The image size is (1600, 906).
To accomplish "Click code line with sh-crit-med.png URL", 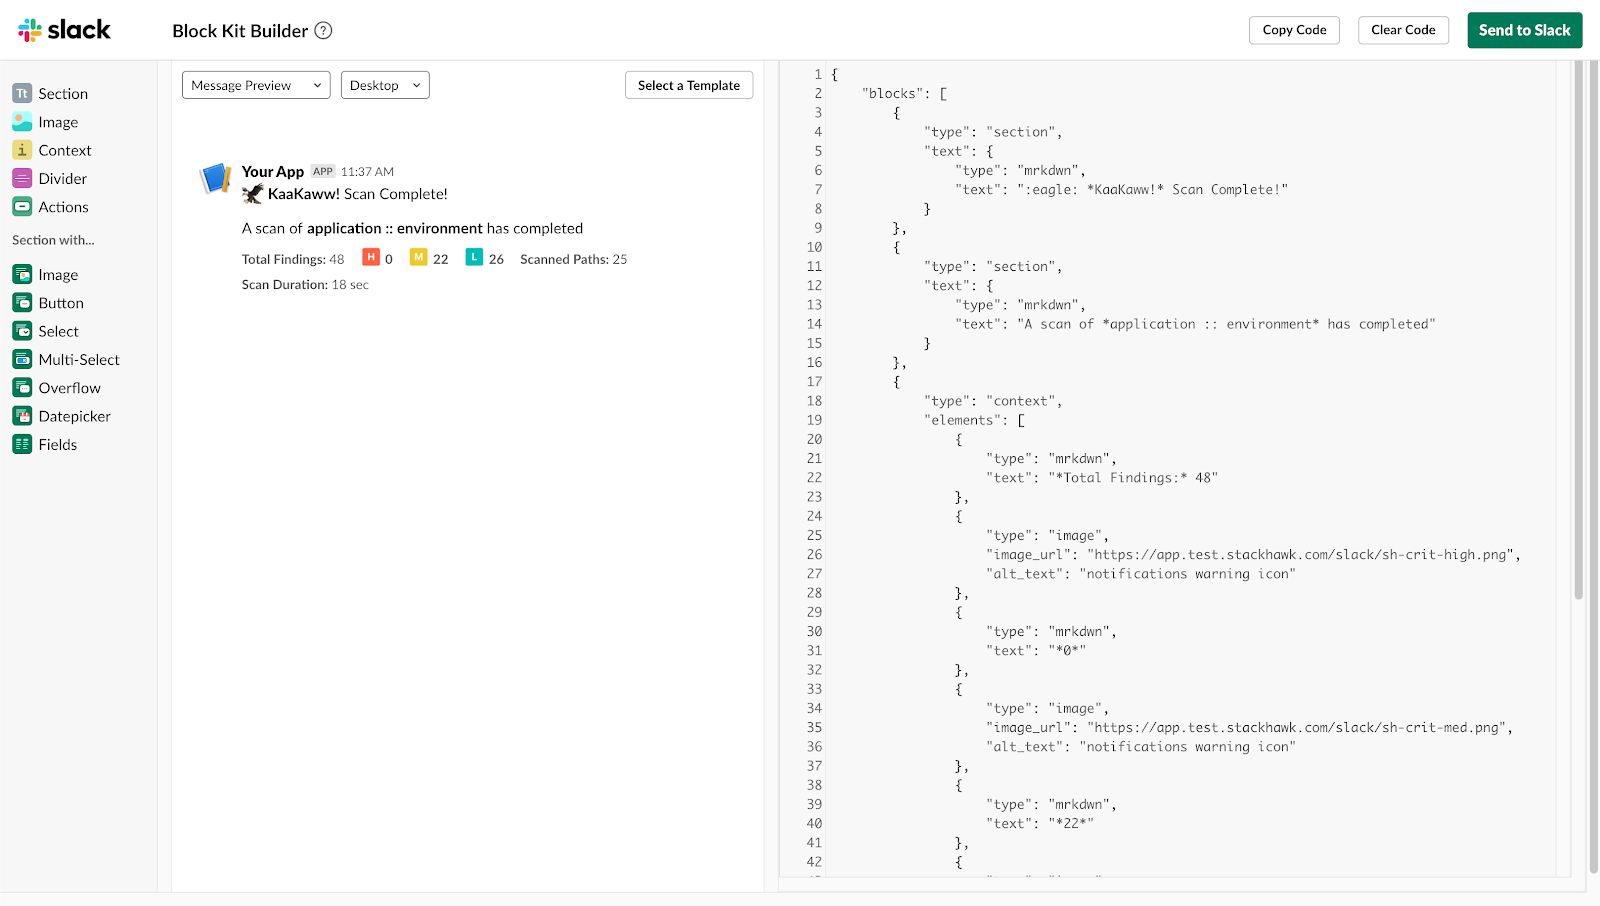I will pos(1250,727).
